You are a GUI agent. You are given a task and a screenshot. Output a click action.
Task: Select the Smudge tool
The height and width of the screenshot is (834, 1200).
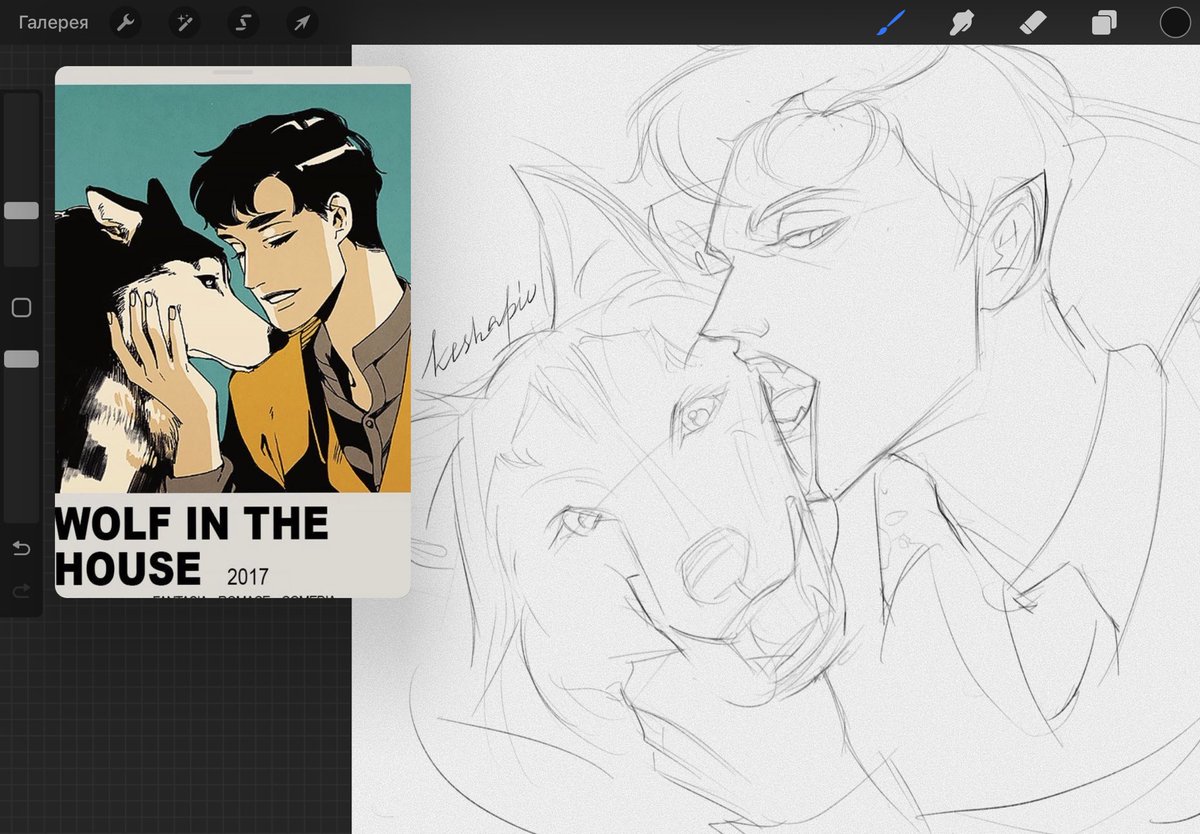tap(962, 22)
